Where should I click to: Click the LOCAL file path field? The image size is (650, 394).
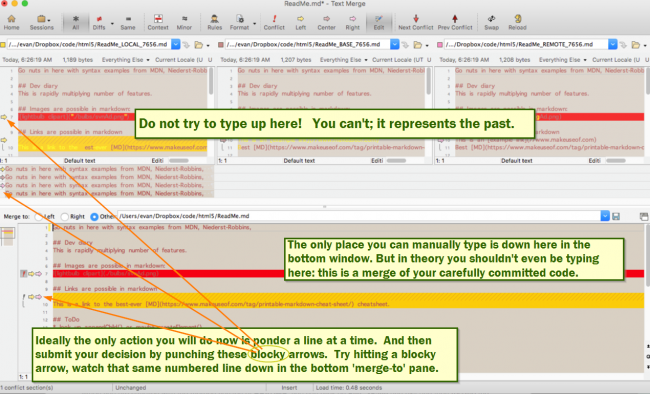click(x=89, y=44)
